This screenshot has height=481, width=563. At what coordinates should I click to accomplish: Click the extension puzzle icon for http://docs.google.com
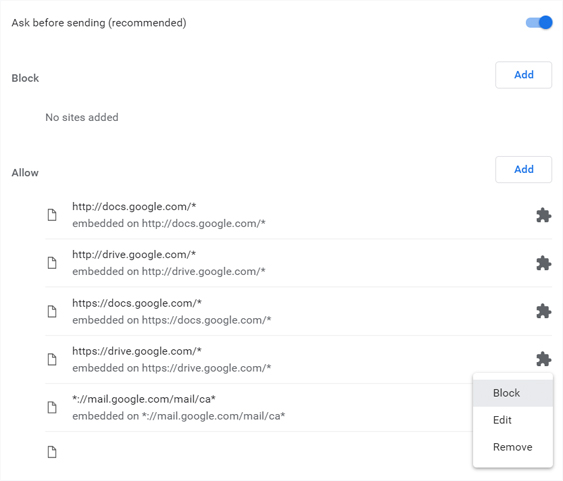tap(544, 215)
